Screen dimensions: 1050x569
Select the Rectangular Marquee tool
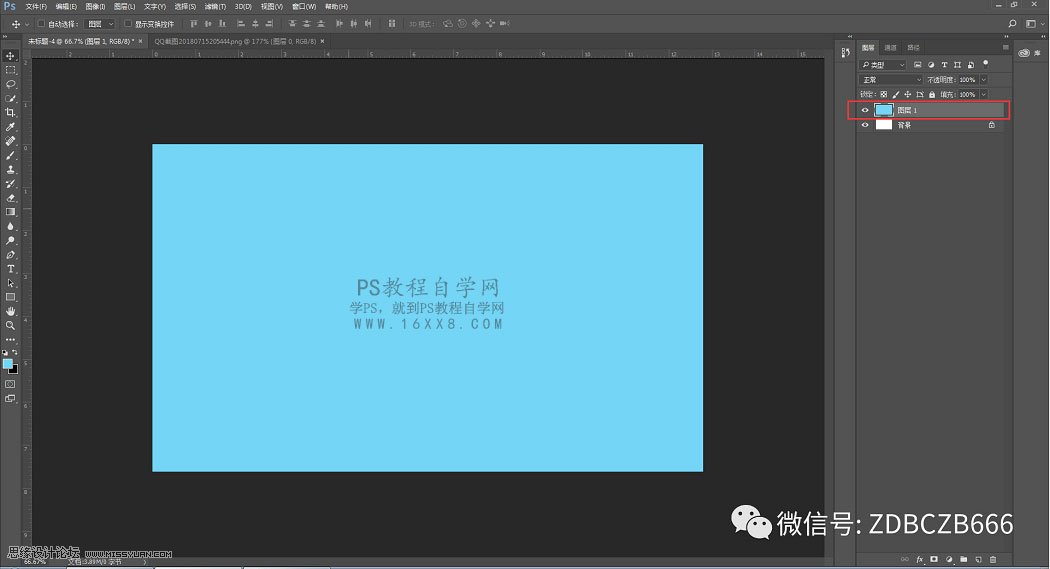point(10,70)
